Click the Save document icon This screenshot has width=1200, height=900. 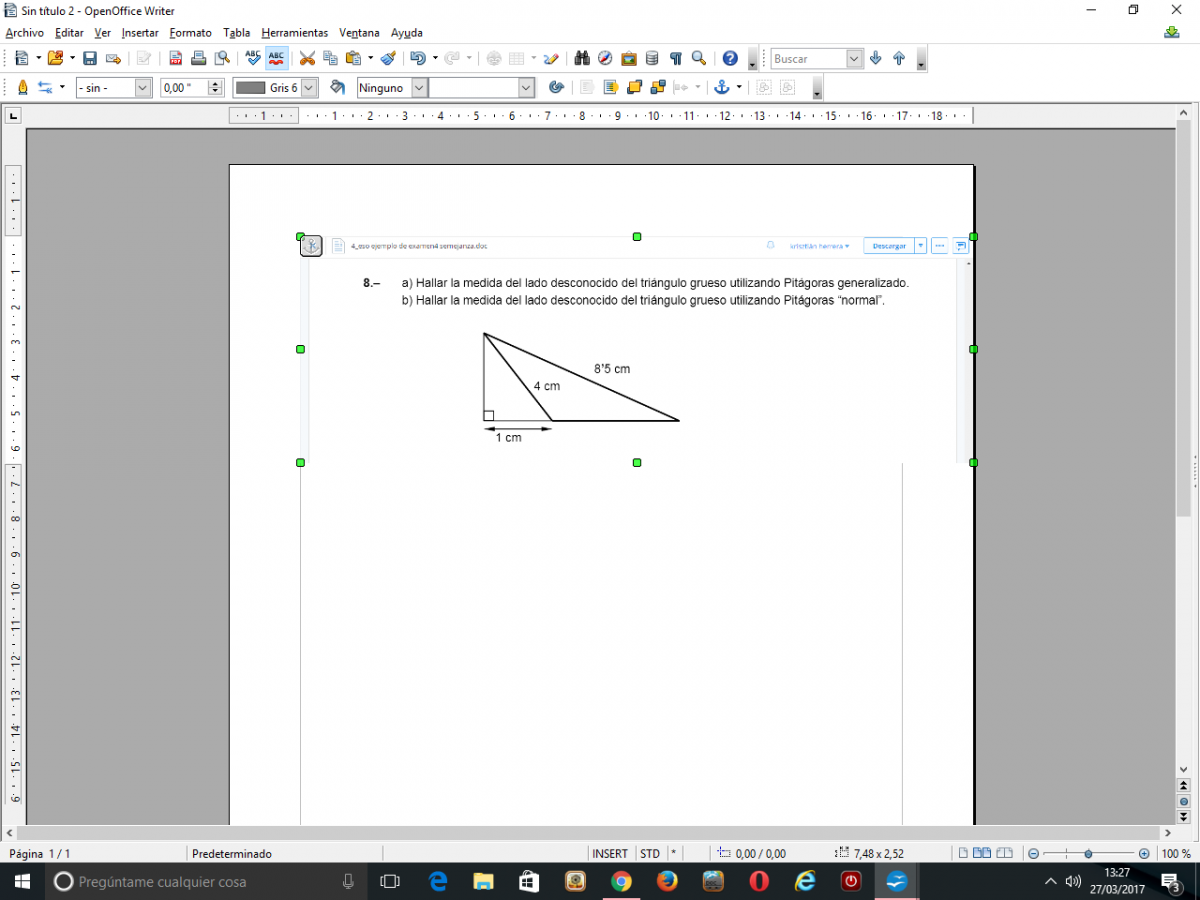pyautogui.click(x=90, y=59)
